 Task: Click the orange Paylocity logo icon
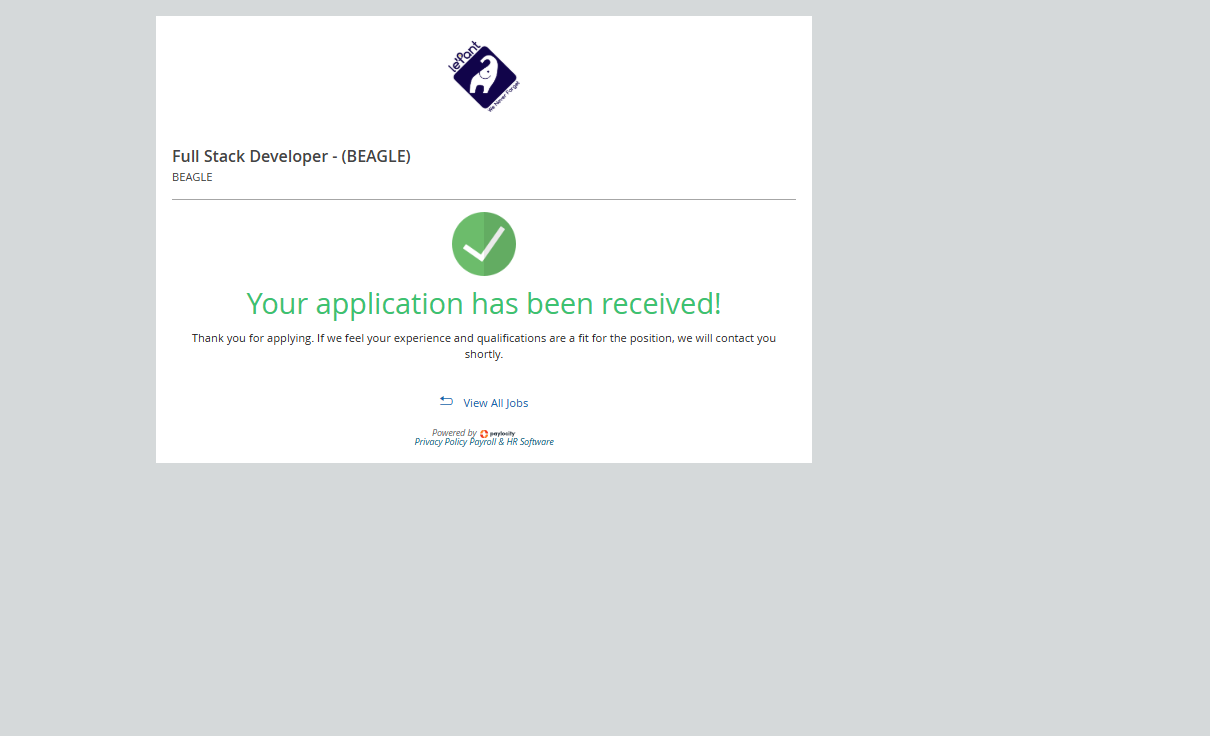click(484, 434)
